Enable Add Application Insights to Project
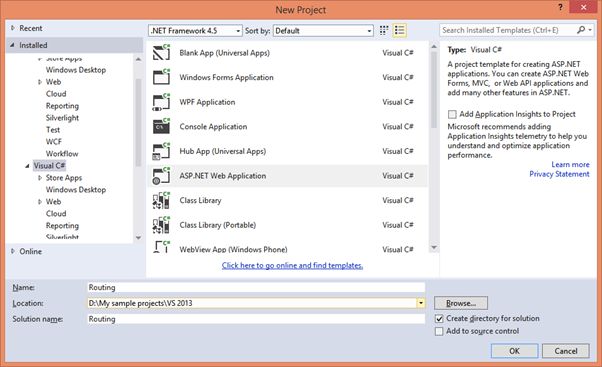This screenshot has width=602, height=367. pyautogui.click(x=452, y=114)
